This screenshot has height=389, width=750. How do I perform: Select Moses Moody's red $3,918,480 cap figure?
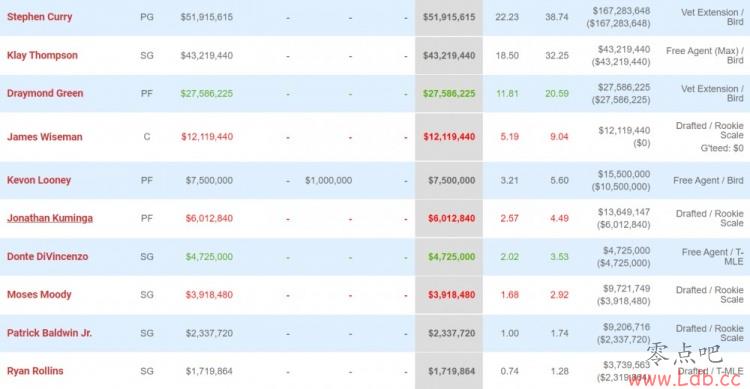coord(452,295)
